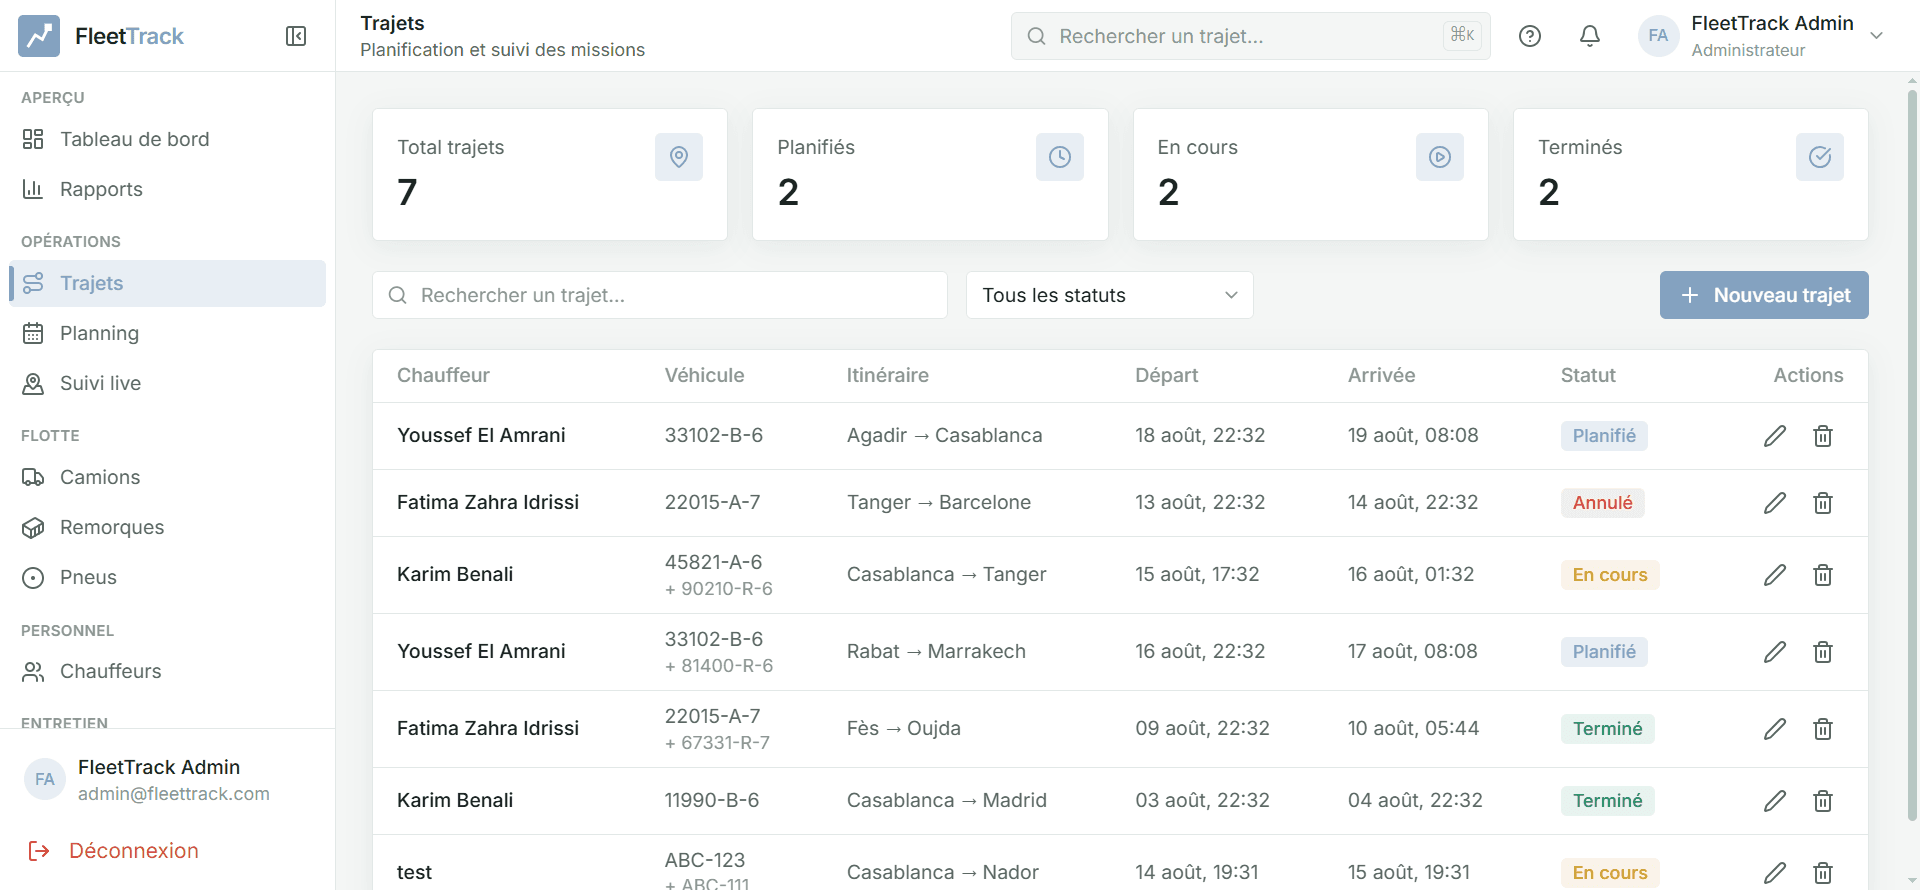The image size is (1920, 890).
Task: Edit the Rabat → Marrakech trip
Action: tap(1775, 652)
